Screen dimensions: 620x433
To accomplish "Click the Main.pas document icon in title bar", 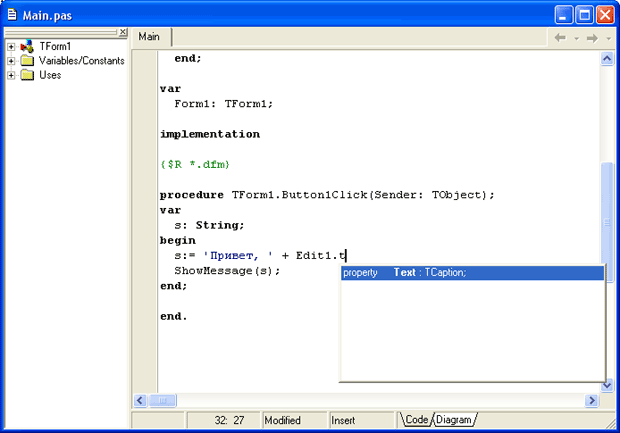I will coord(12,15).
